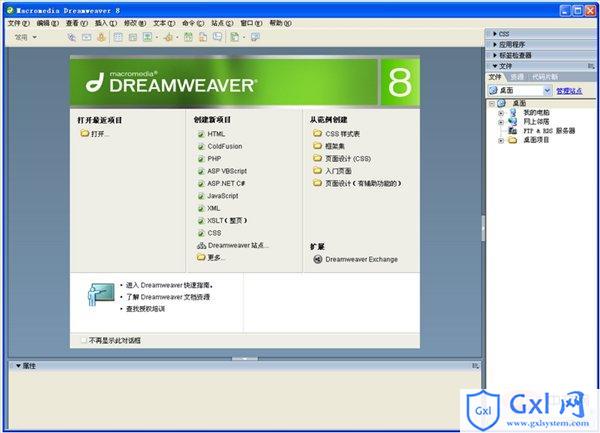
Task: Click the 管理站点 link
Action: (569, 91)
